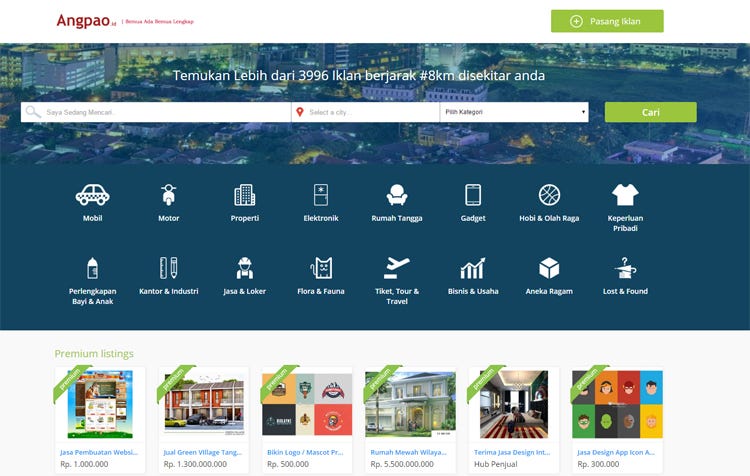Select Tiket, Tour & Travel airplane icon
The width and height of the screenshot is (750, 476).
397,268
